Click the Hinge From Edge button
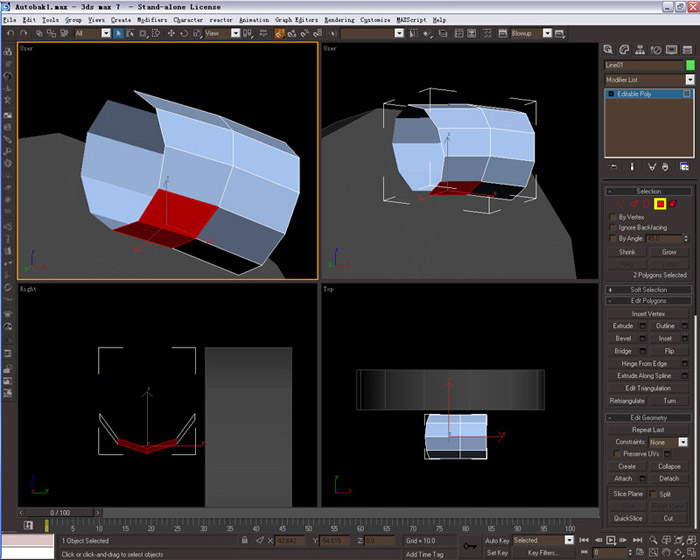 (x=644, y=364)
